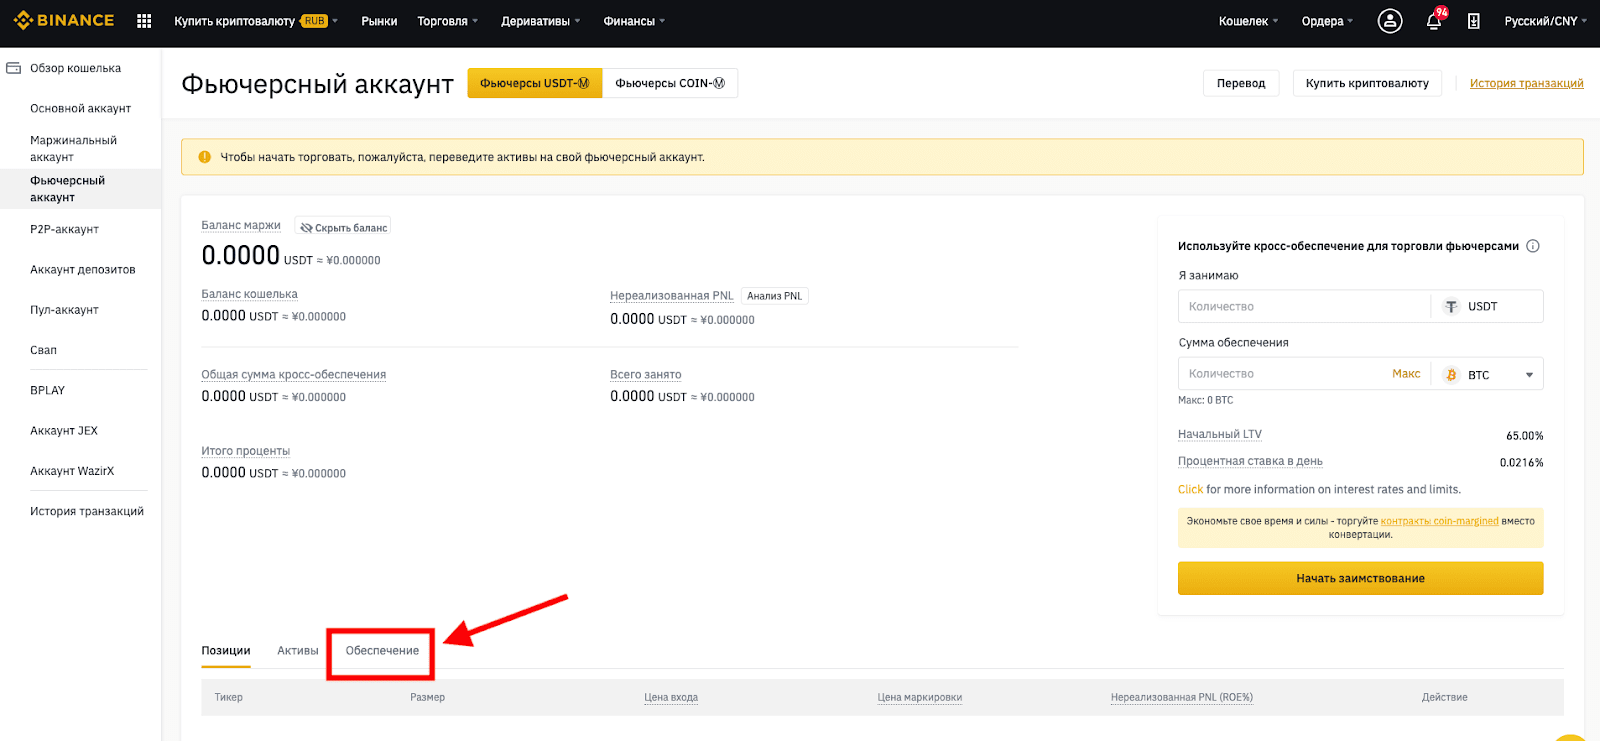The height and width of the screenshot is (741, 1600).
Task: Click Макс in collateral amount field
Action: [1406, 374]
